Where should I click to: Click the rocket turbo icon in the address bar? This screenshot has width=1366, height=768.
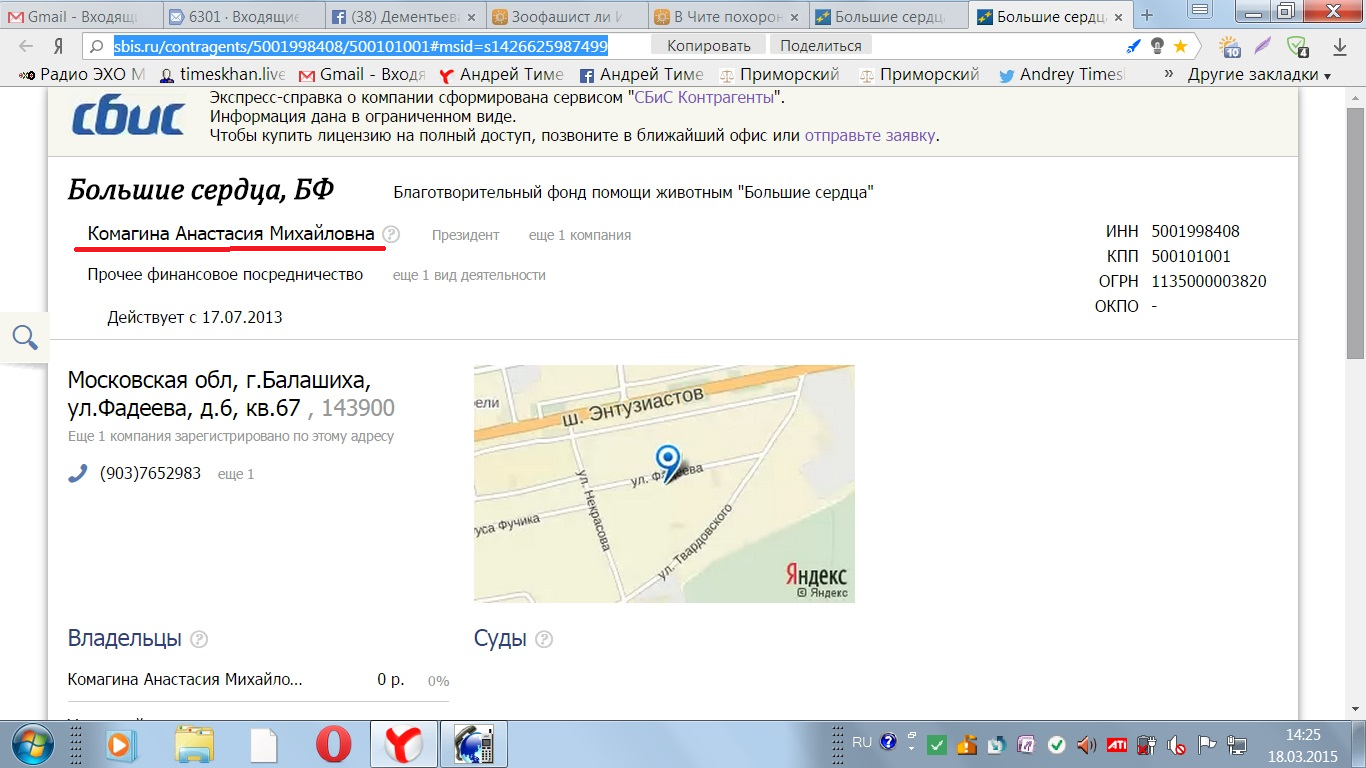pos(1133,46)
